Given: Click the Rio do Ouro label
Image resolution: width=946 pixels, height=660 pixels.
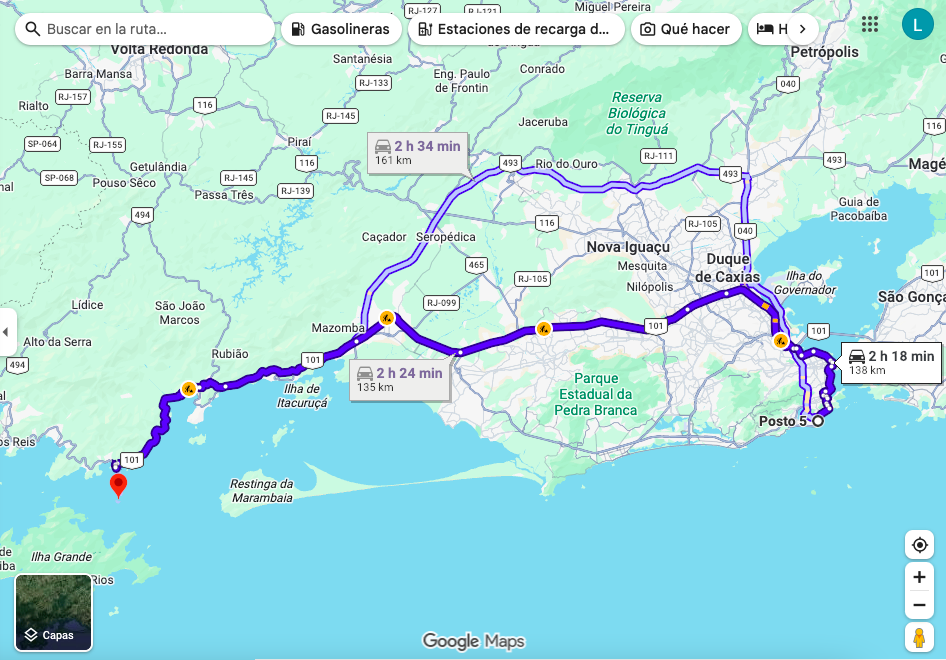Looking at the screenshot, I should [567, 163].
